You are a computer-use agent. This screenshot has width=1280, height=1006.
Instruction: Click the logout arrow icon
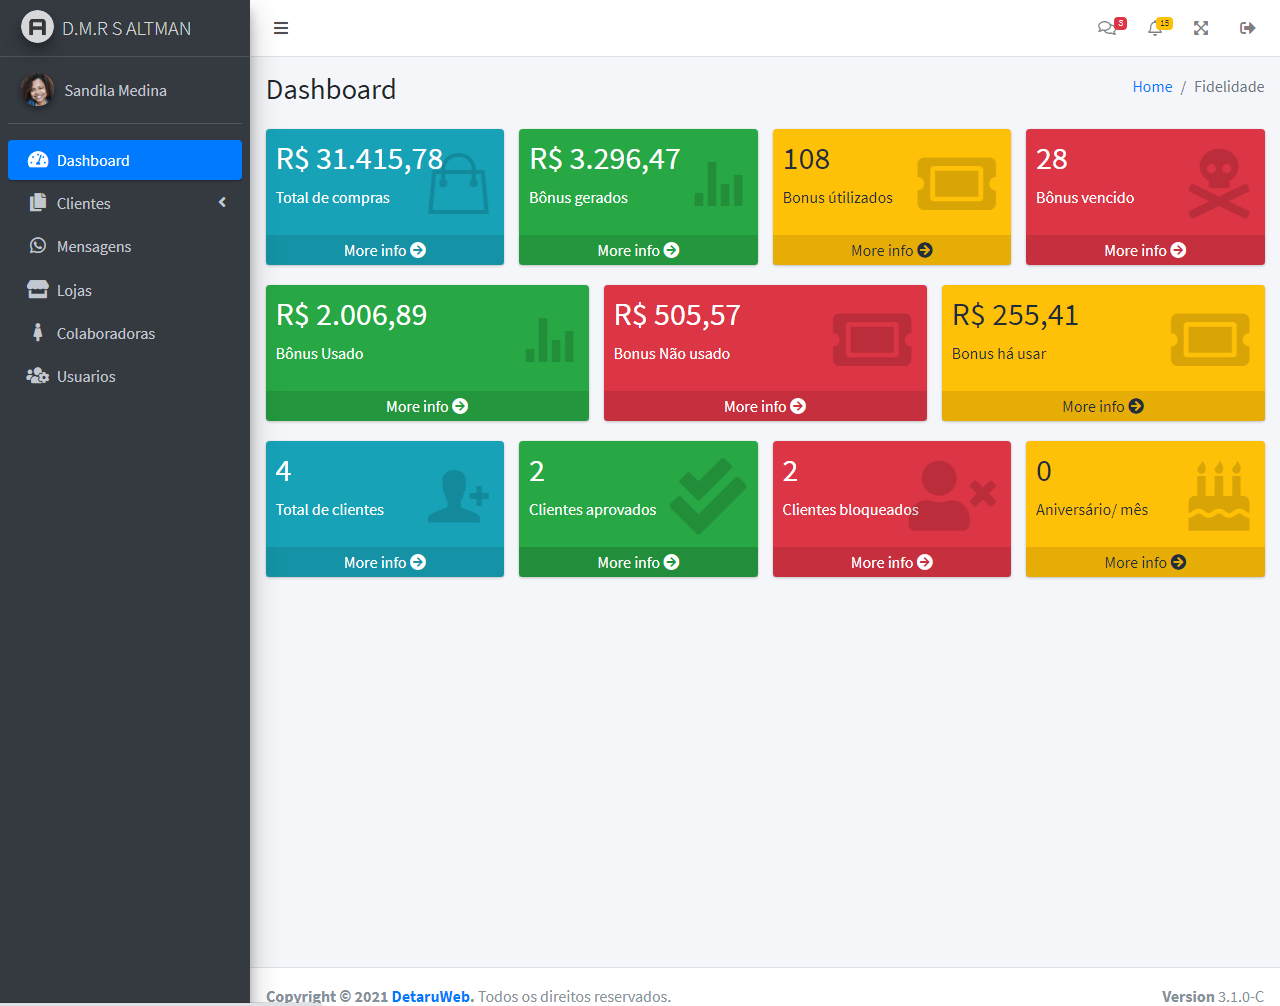pos(1247,28)
